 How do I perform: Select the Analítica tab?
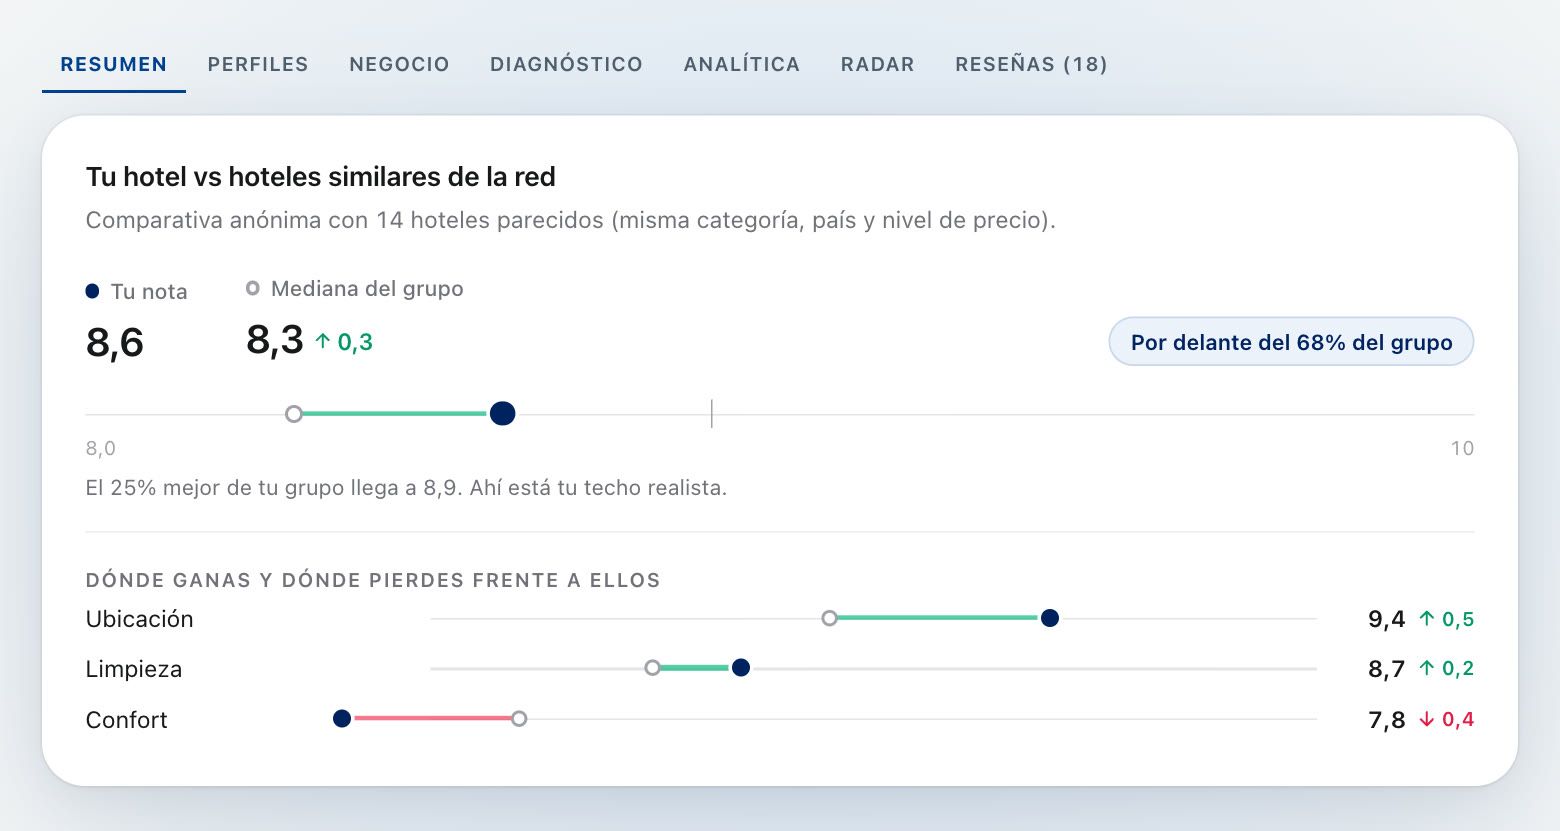click(x=742, y=64)
